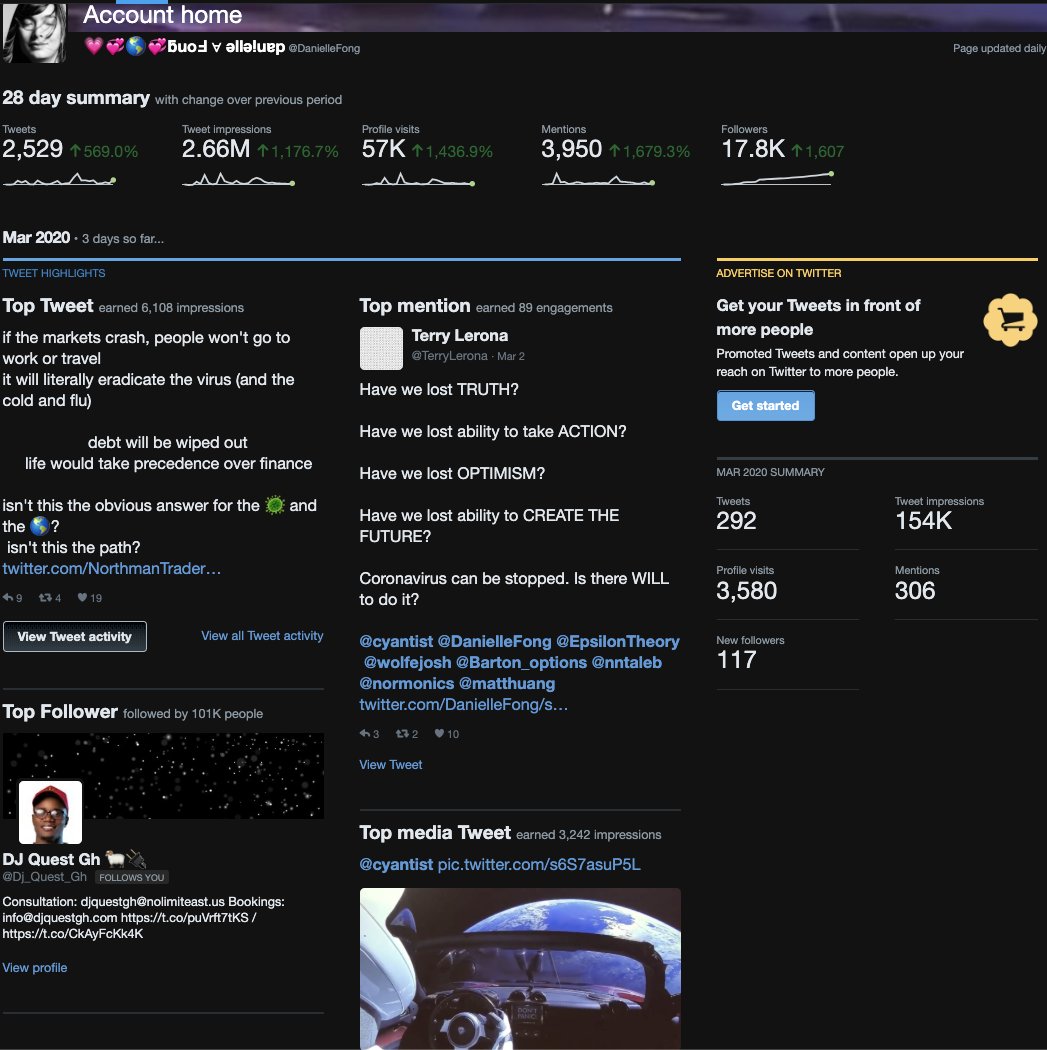
Task: Click the Tweet impressions sparkline chart
Action: [x=238, y=179]
